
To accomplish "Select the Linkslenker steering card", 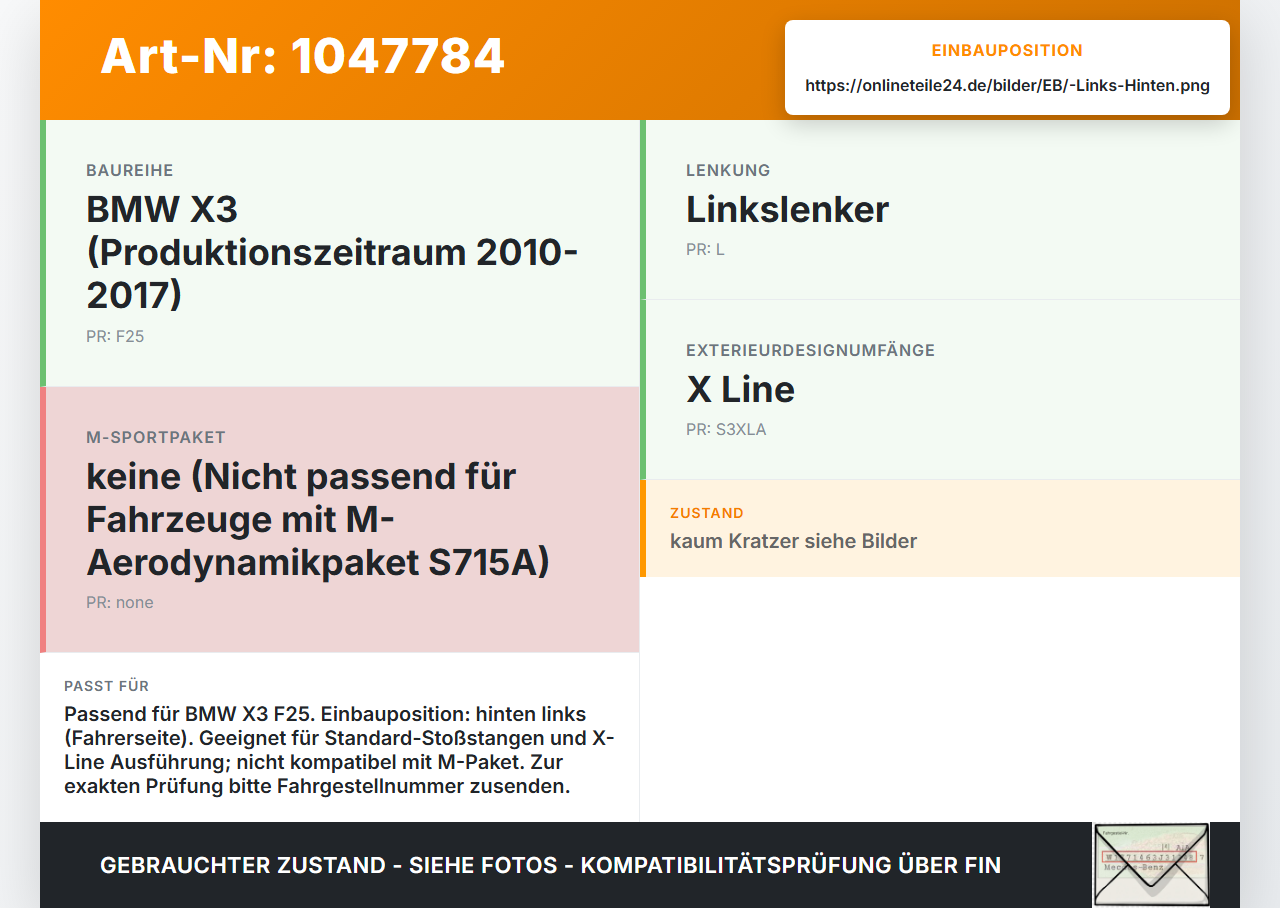I will [x=940, y=210].
